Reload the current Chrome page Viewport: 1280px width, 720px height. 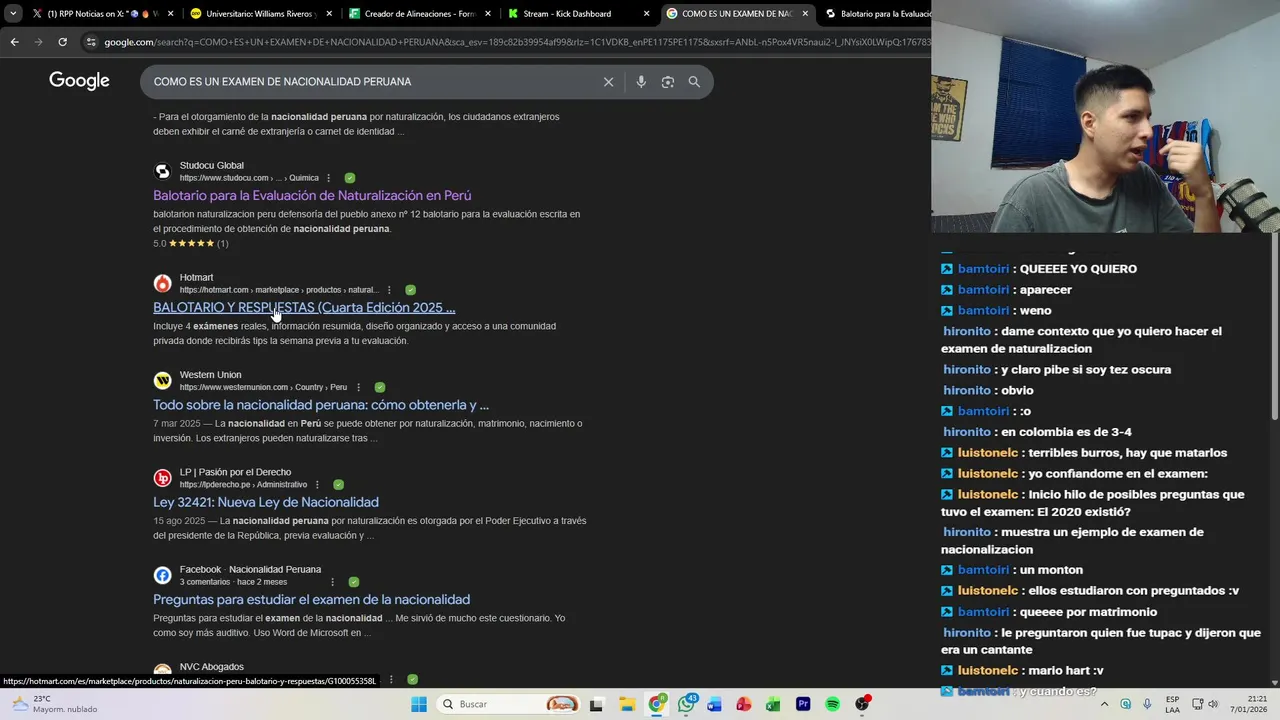62,42
